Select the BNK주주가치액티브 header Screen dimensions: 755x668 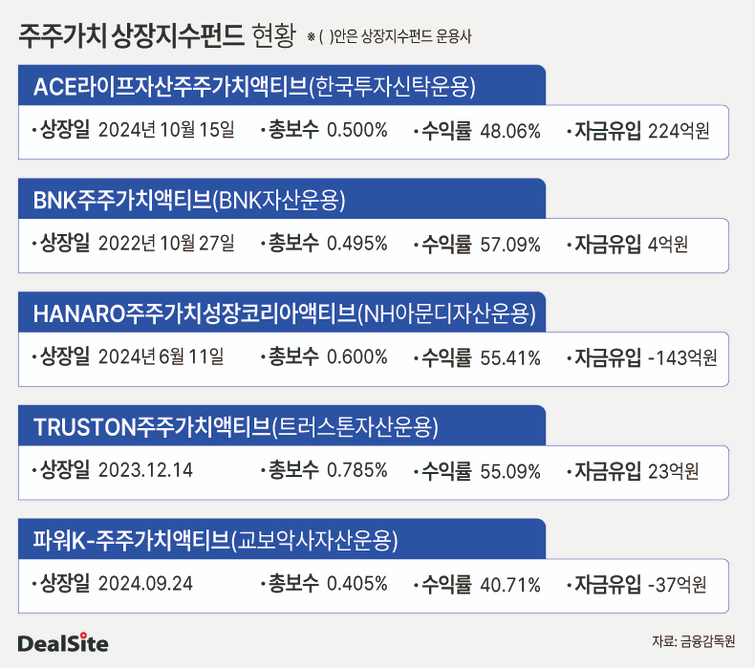tap(189, 199)
